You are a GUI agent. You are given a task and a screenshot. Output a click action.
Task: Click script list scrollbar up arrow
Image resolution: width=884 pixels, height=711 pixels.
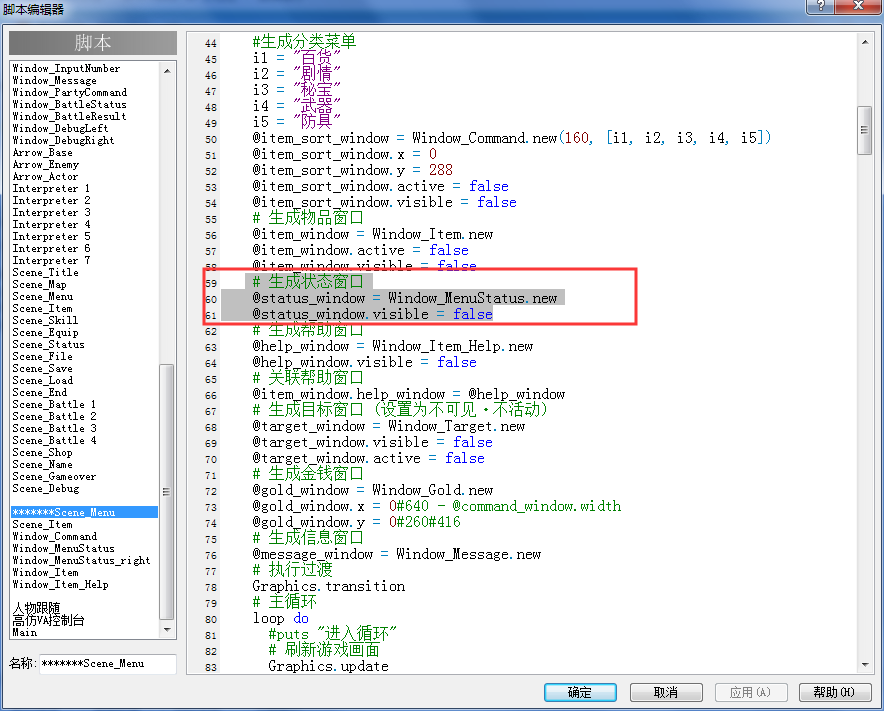tap(167, 71)
